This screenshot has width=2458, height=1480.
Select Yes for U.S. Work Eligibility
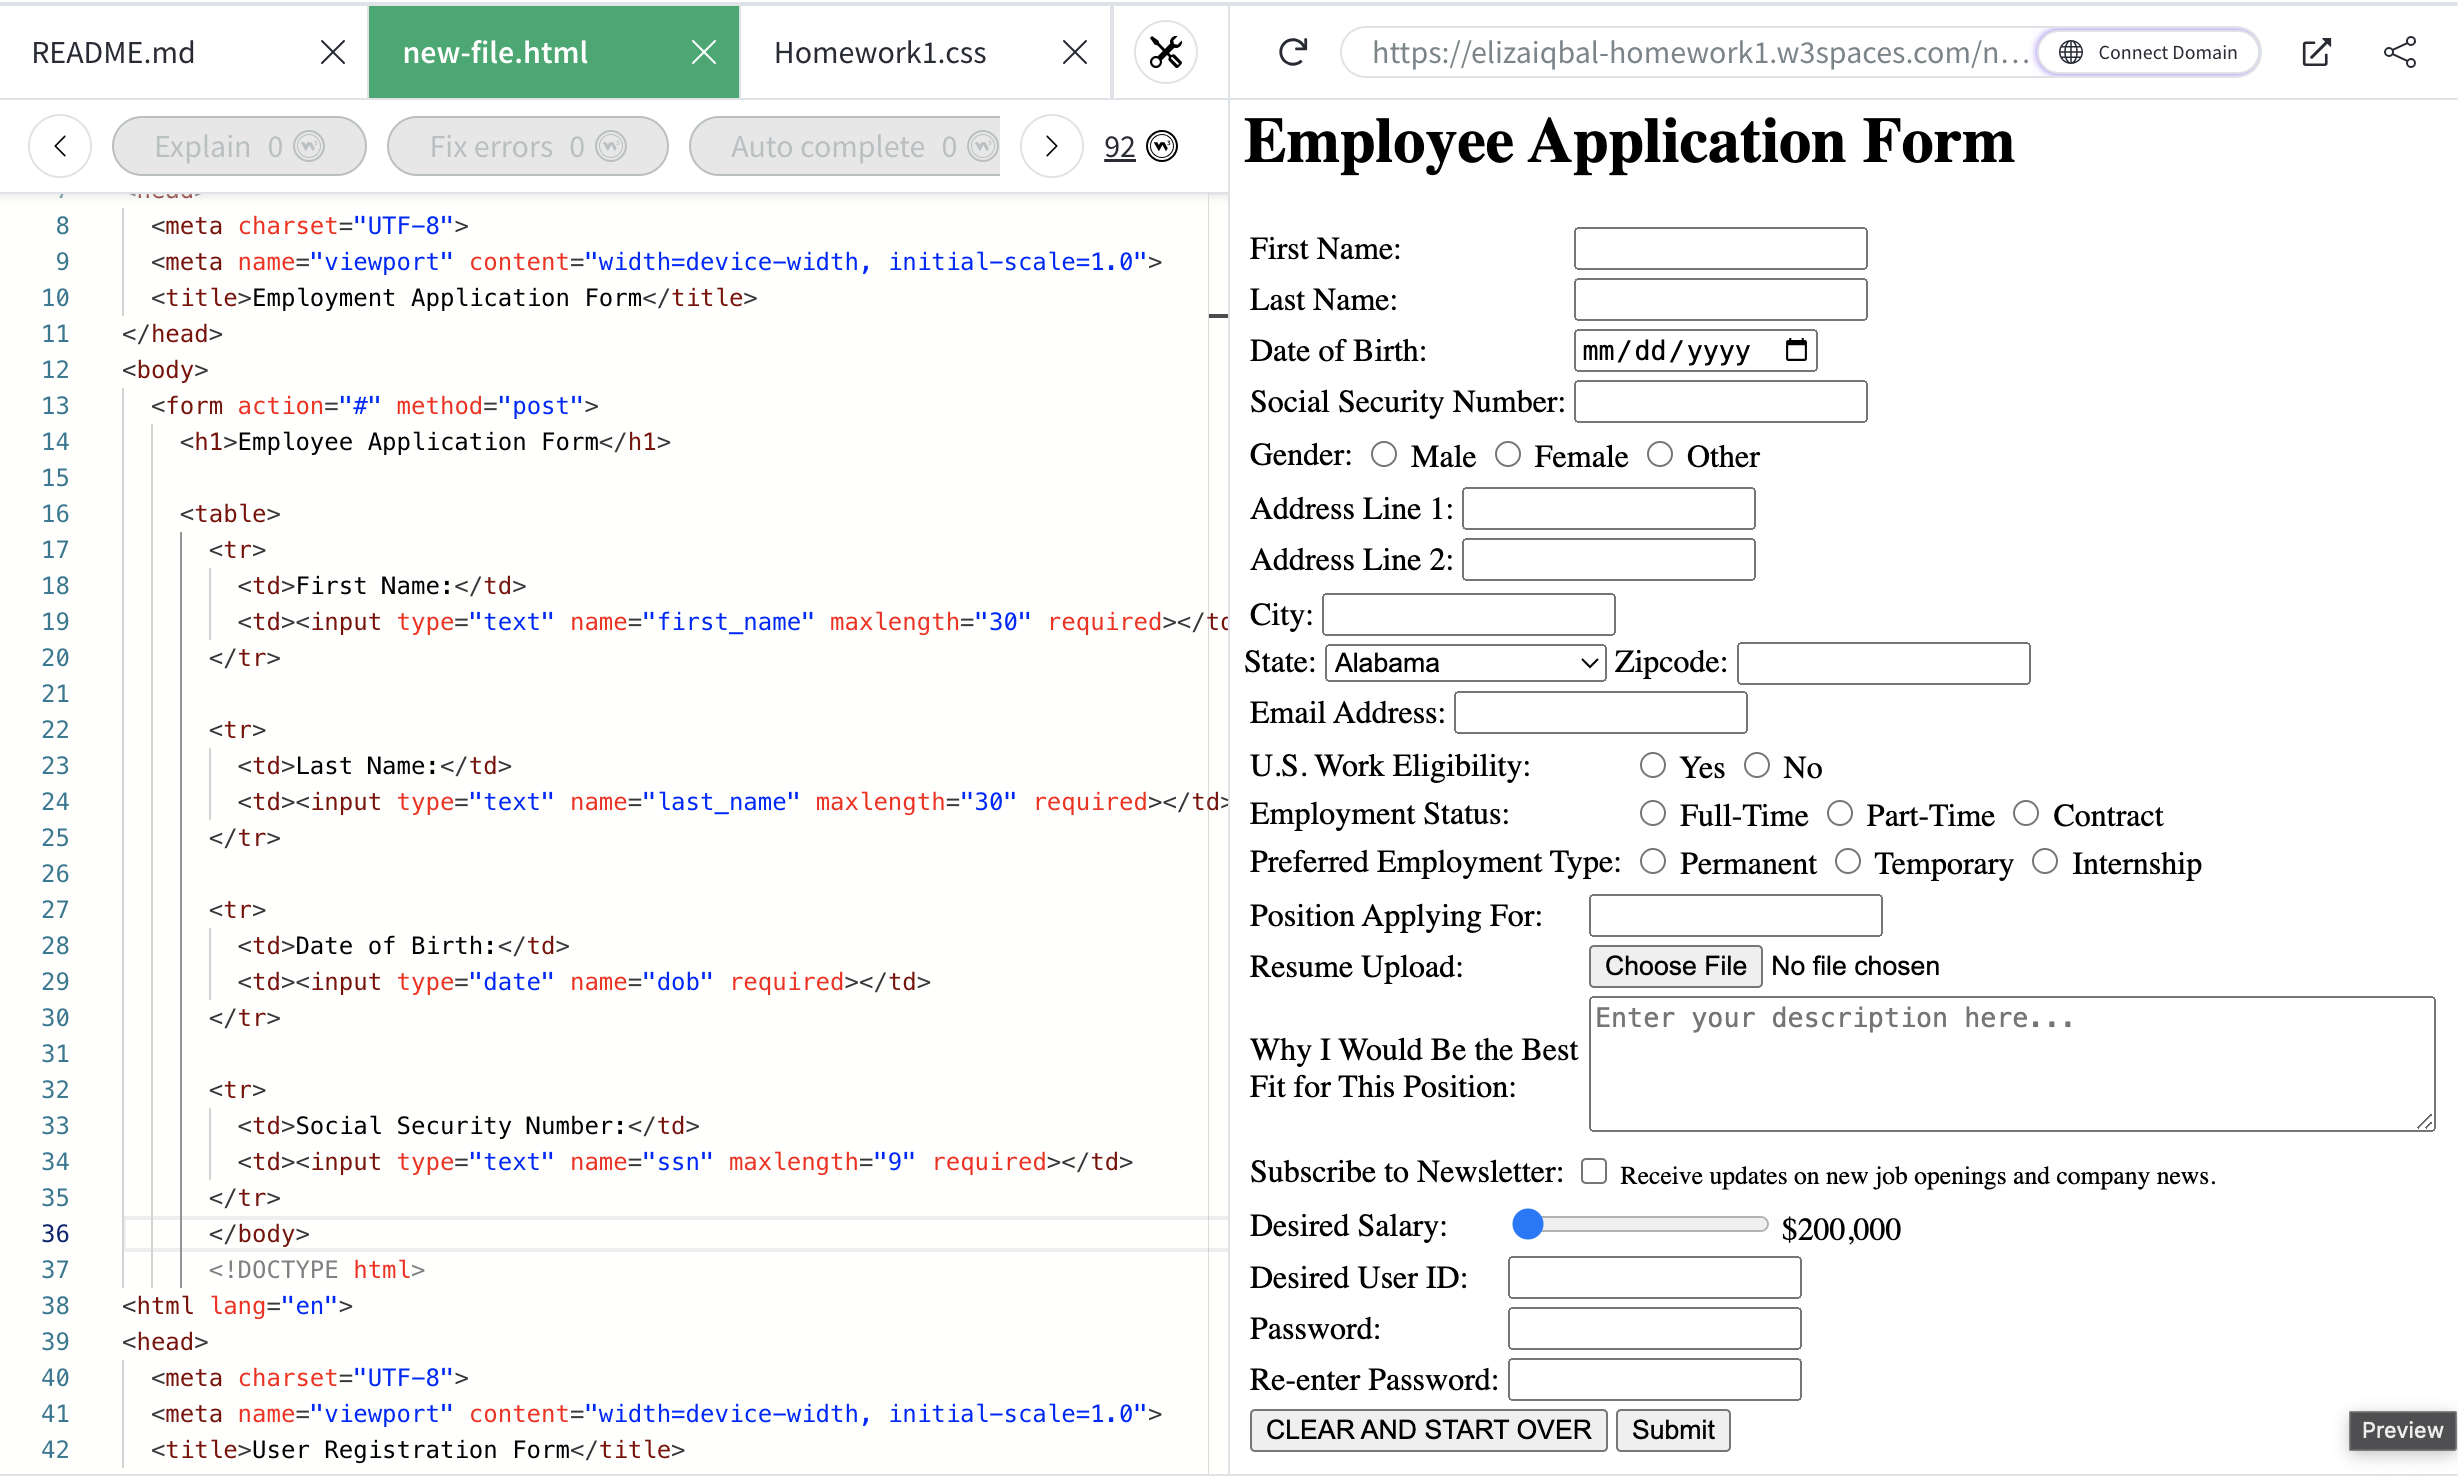click(1653, 766)
